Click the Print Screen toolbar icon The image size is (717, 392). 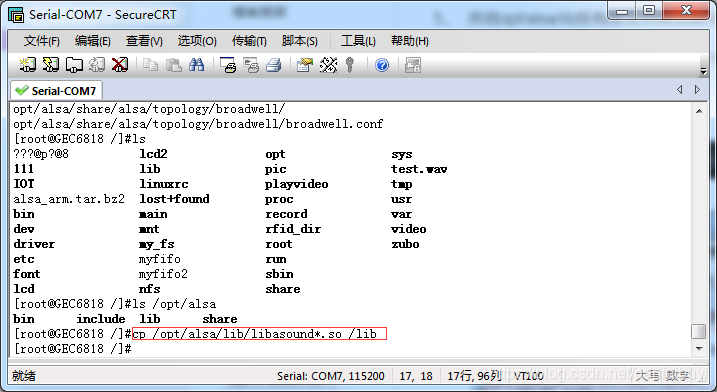(228, 65)
